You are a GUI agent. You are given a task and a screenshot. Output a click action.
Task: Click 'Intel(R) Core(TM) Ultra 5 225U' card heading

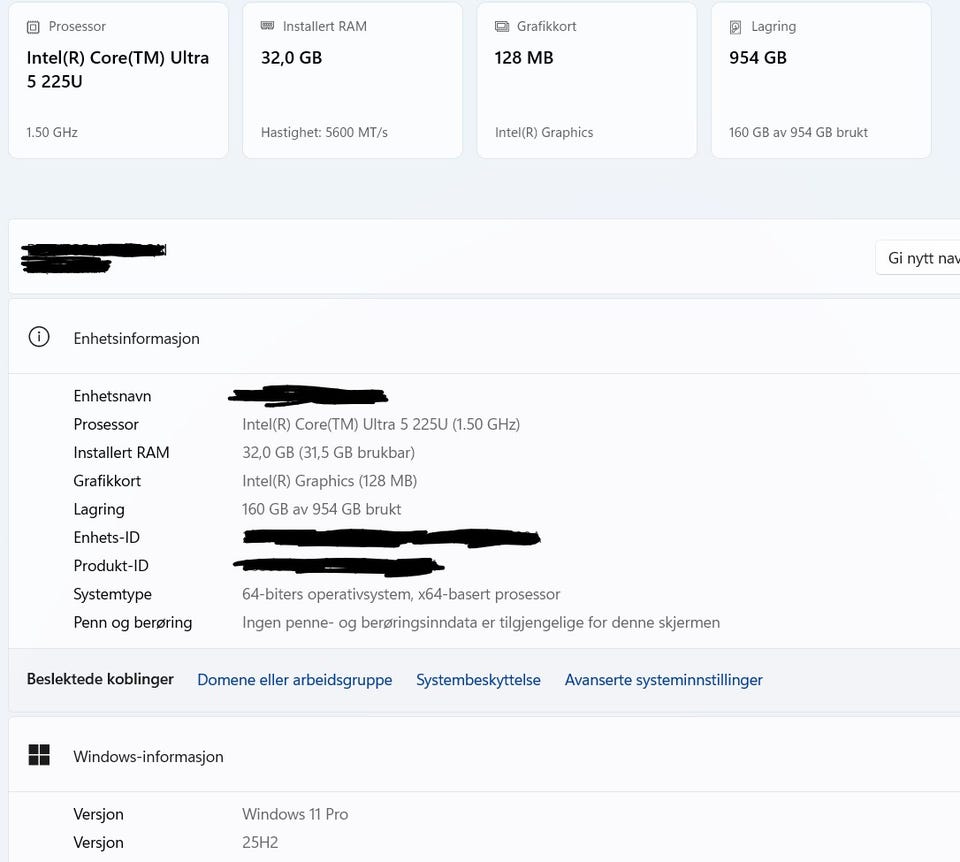[x=118, y=69]
